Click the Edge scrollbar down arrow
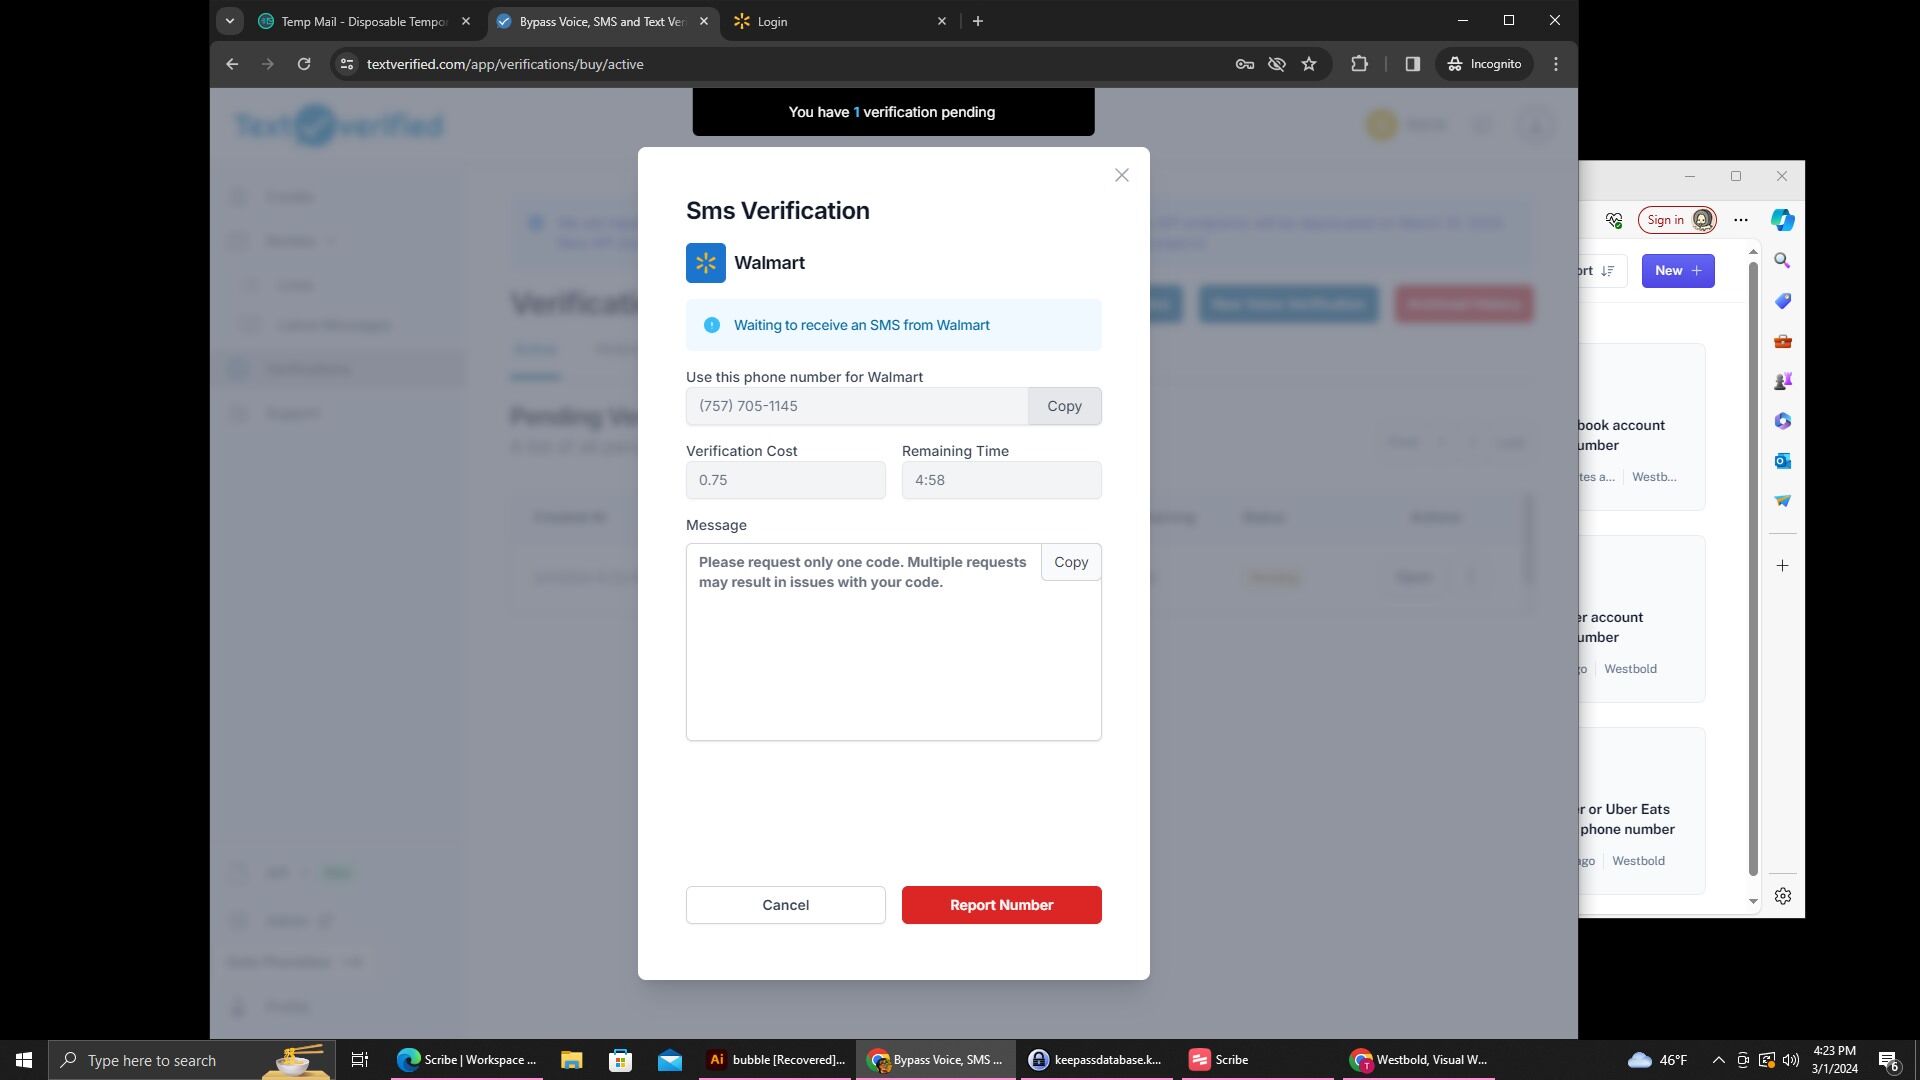 point(1752,901)
